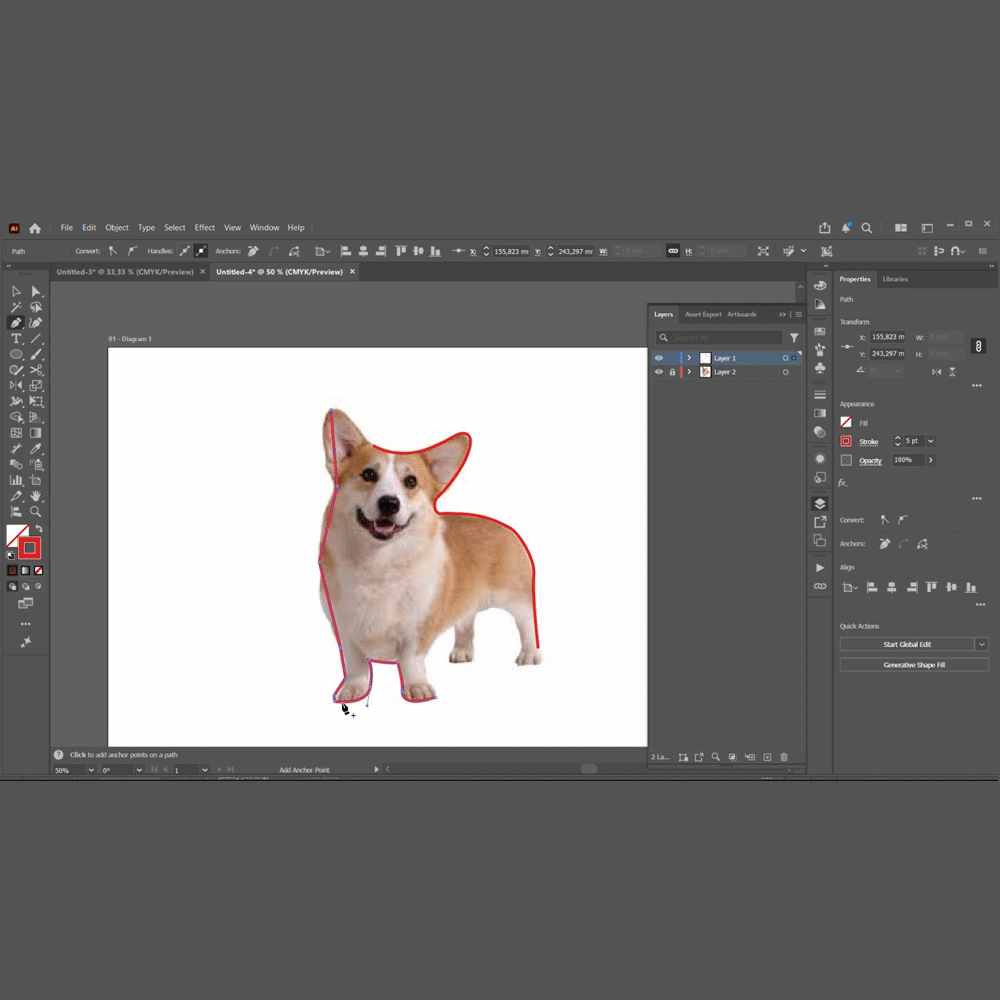The image size is (1000, 1000).
Task: Select the Pen tool
Action: 16,323
